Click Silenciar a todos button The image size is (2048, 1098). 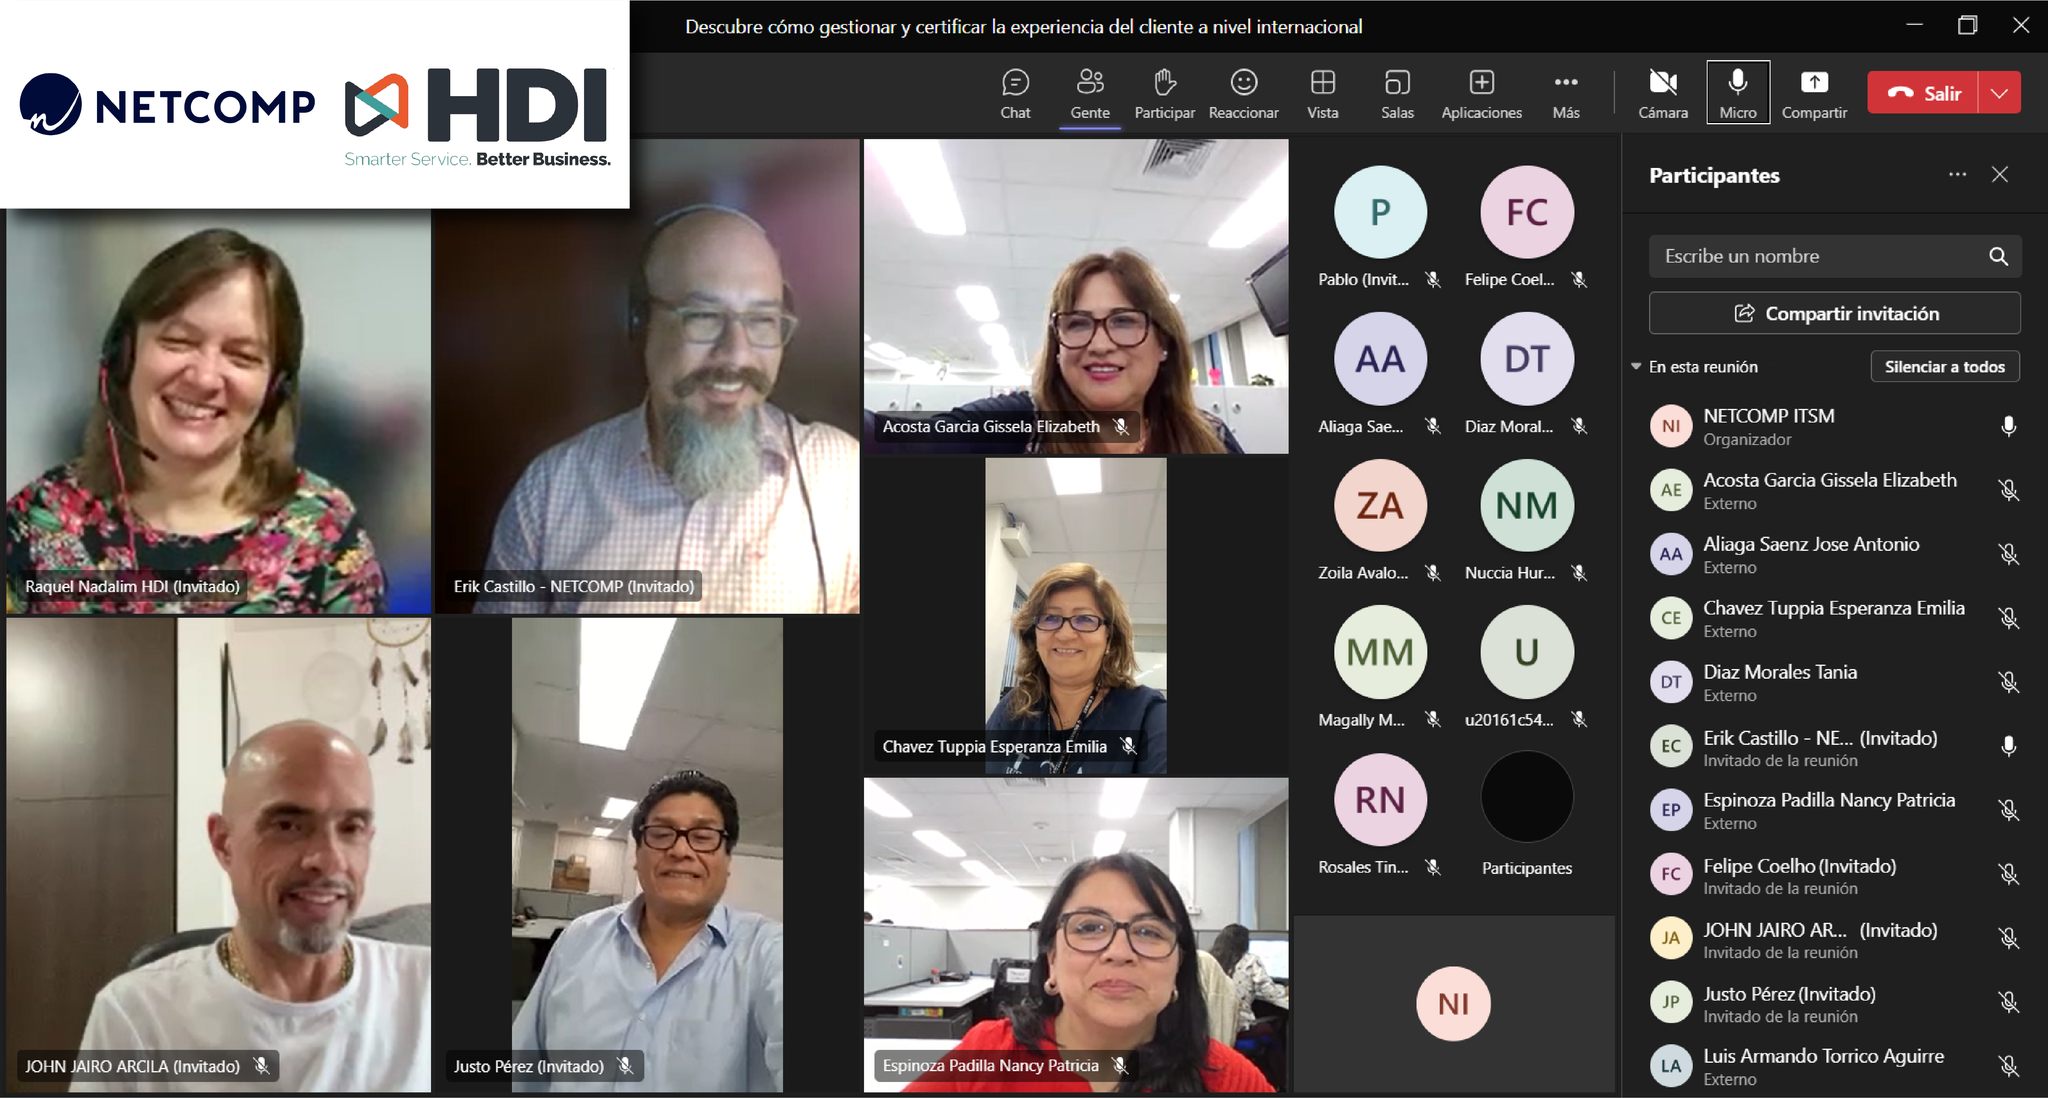point(1945,367)
